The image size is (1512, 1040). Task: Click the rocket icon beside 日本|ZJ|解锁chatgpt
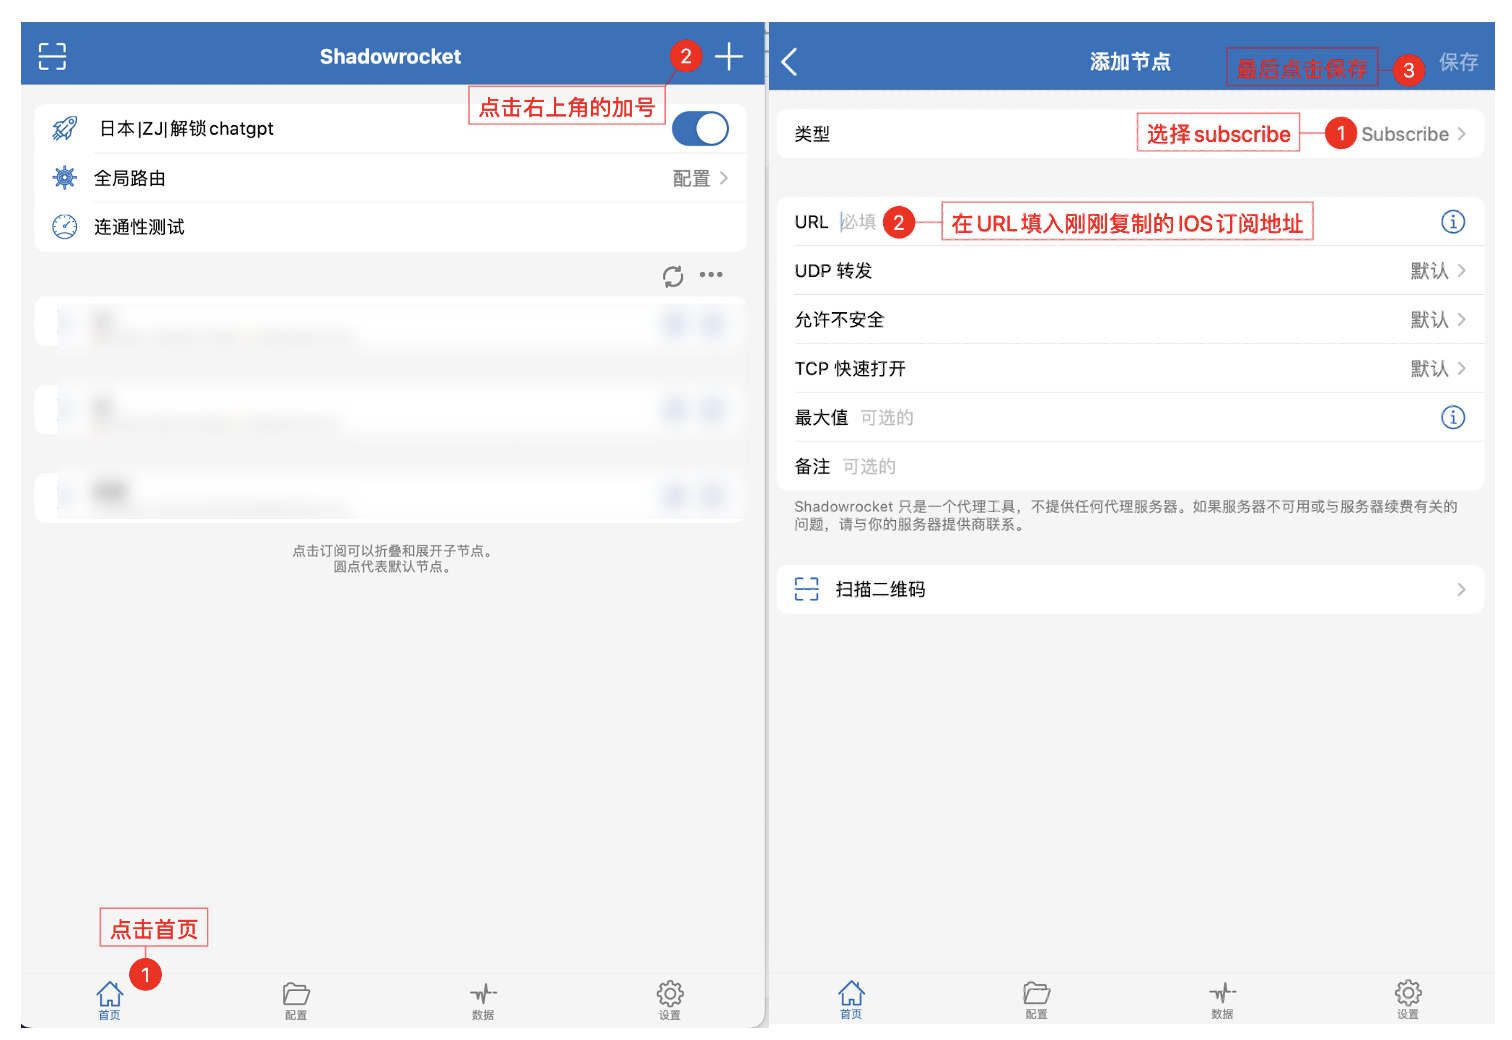pyautogui.click(x=65, y=128)
